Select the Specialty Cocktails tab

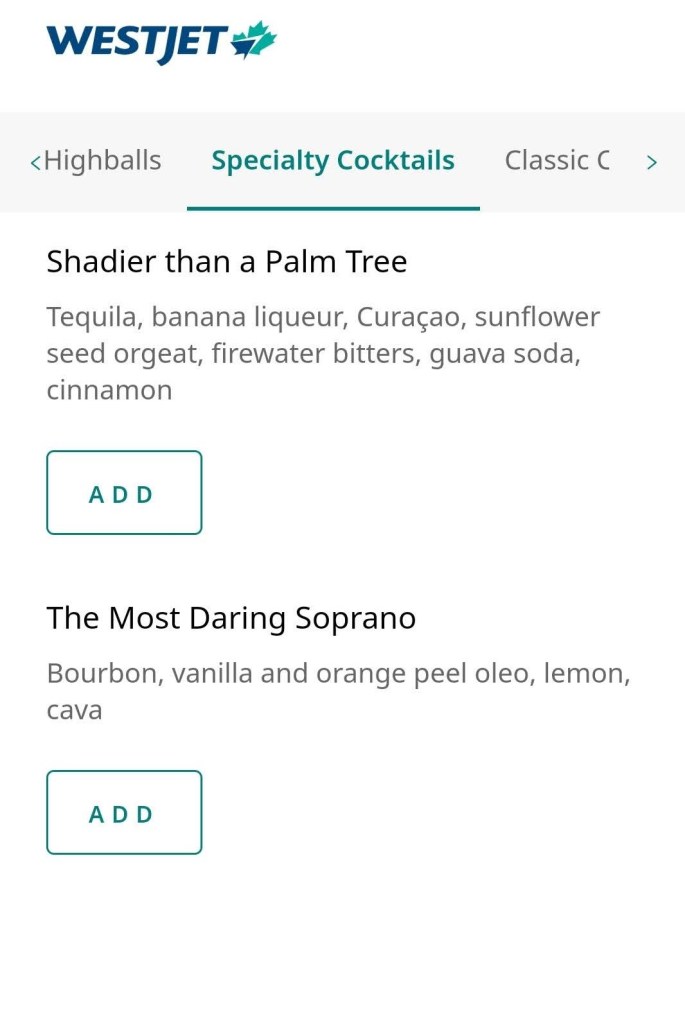tap(333, 160)
